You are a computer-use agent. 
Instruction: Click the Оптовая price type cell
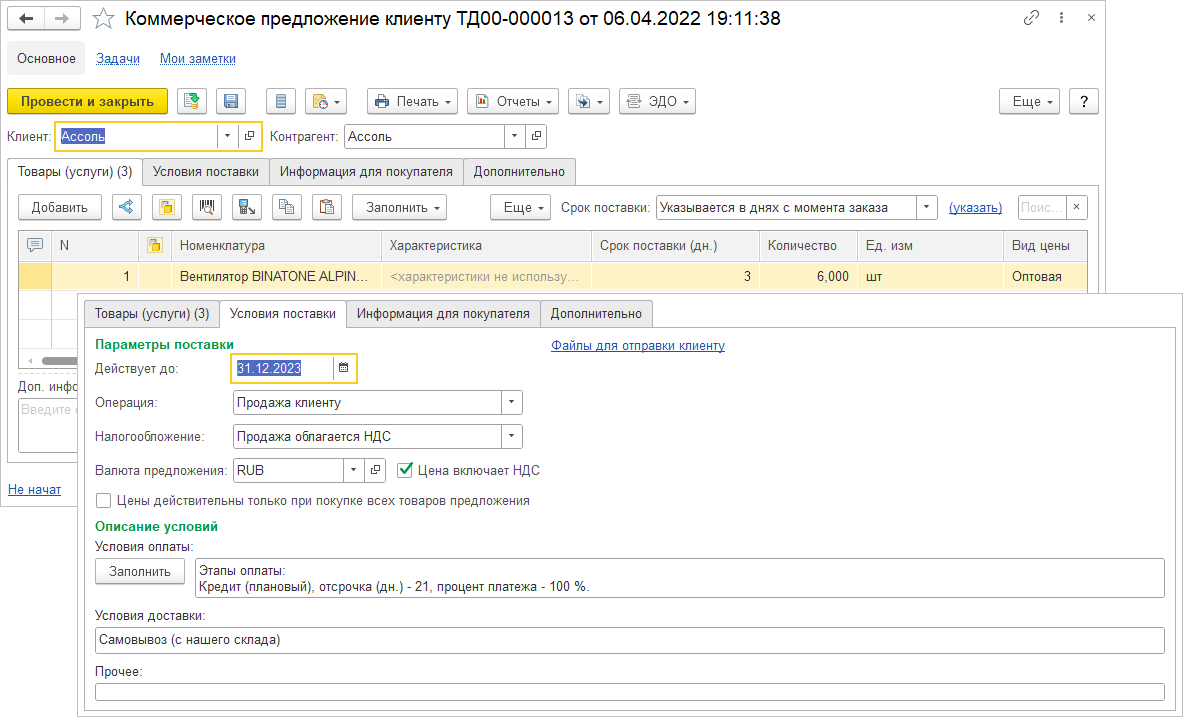click(1045, 276)
